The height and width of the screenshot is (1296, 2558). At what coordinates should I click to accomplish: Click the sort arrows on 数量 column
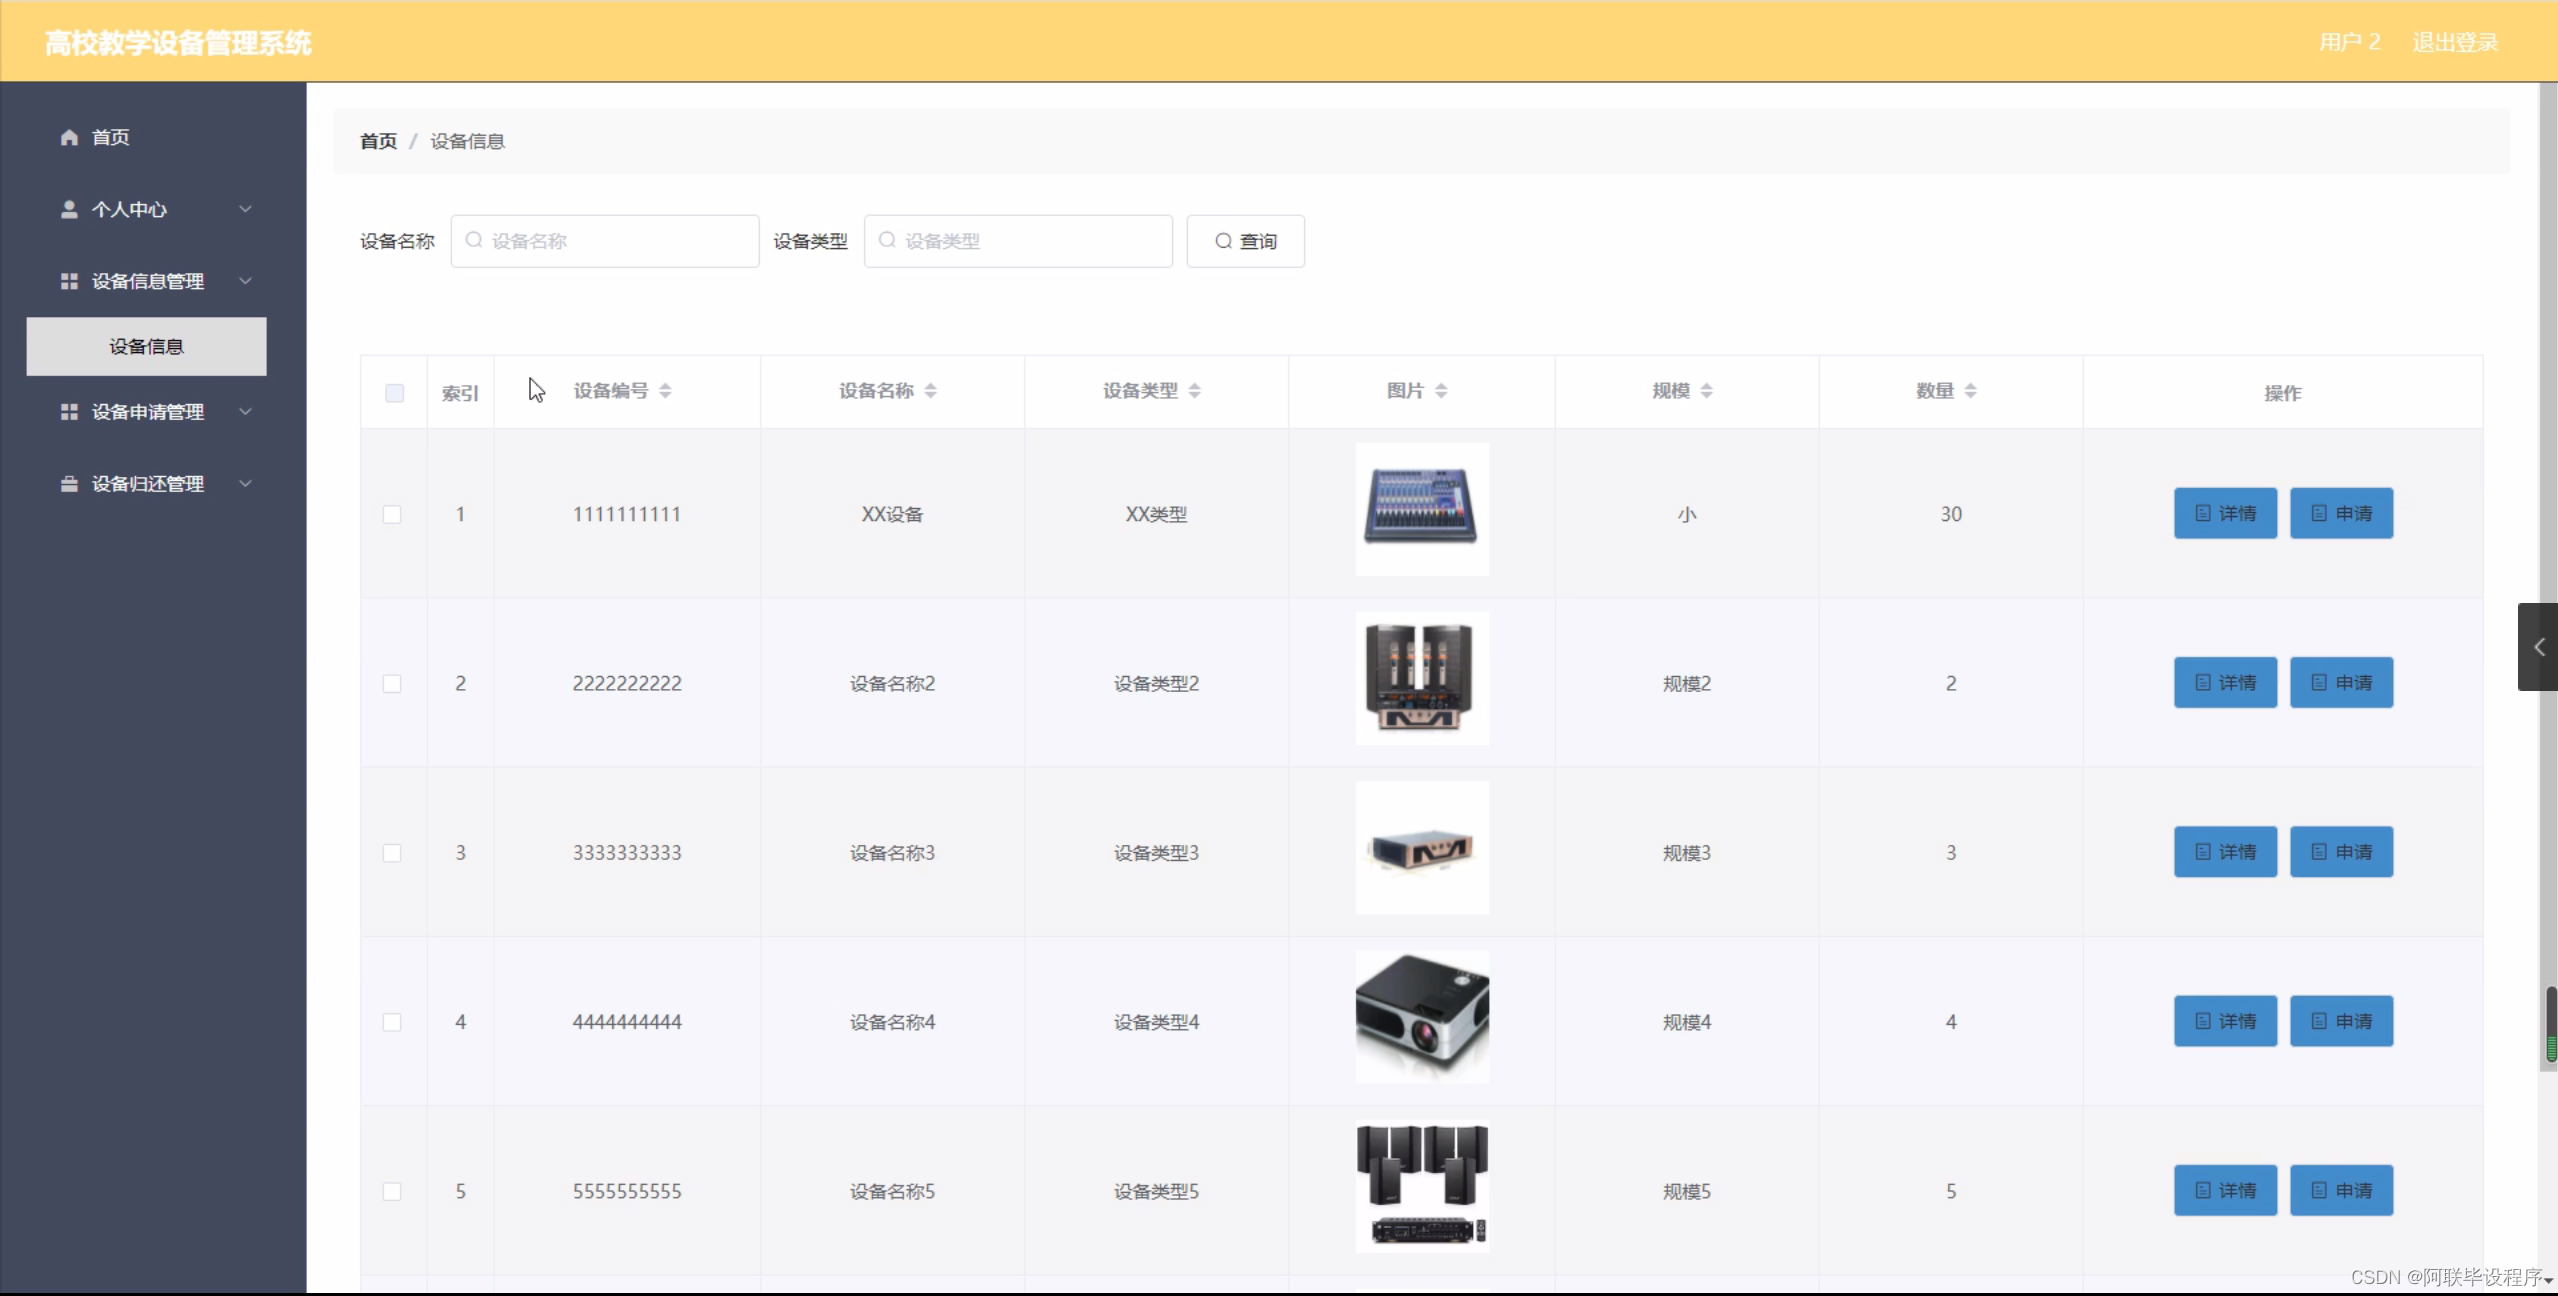coord(1970,390)
